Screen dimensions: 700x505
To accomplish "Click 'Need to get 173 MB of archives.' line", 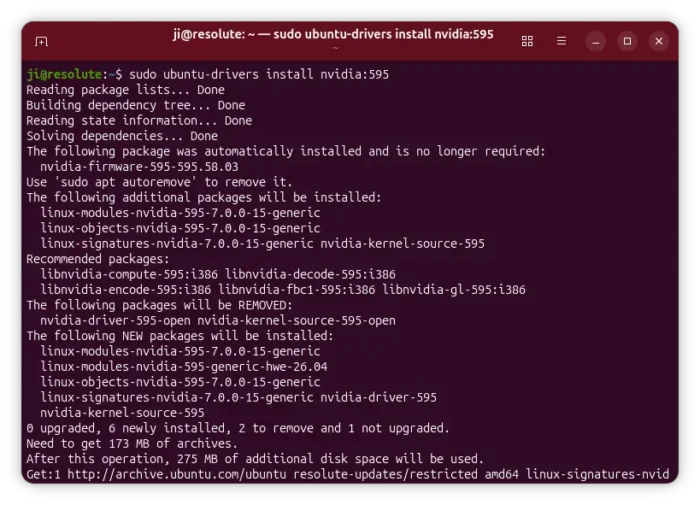I will pos(132,443).
